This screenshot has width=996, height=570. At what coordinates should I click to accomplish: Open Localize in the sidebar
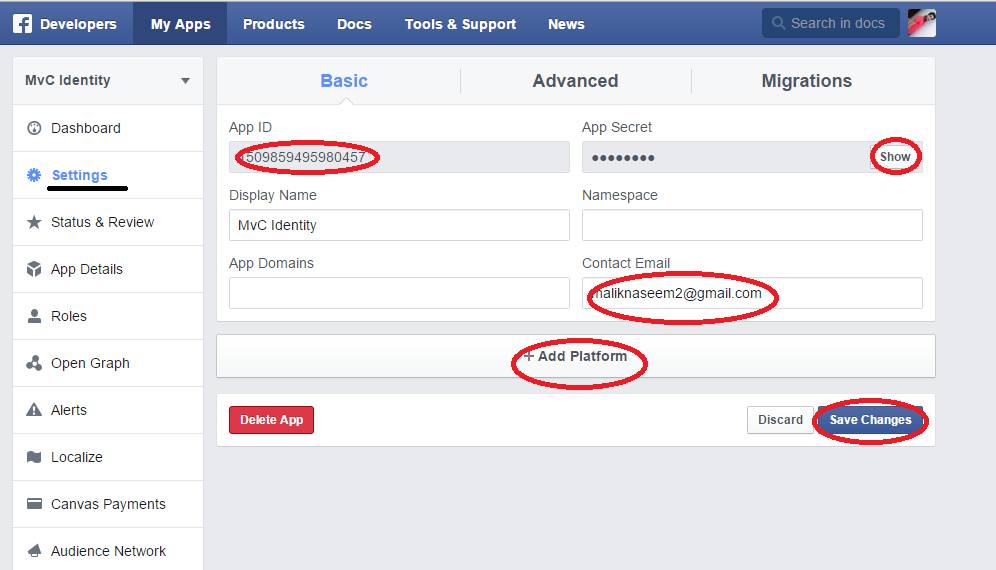click(x=108, y=458)
